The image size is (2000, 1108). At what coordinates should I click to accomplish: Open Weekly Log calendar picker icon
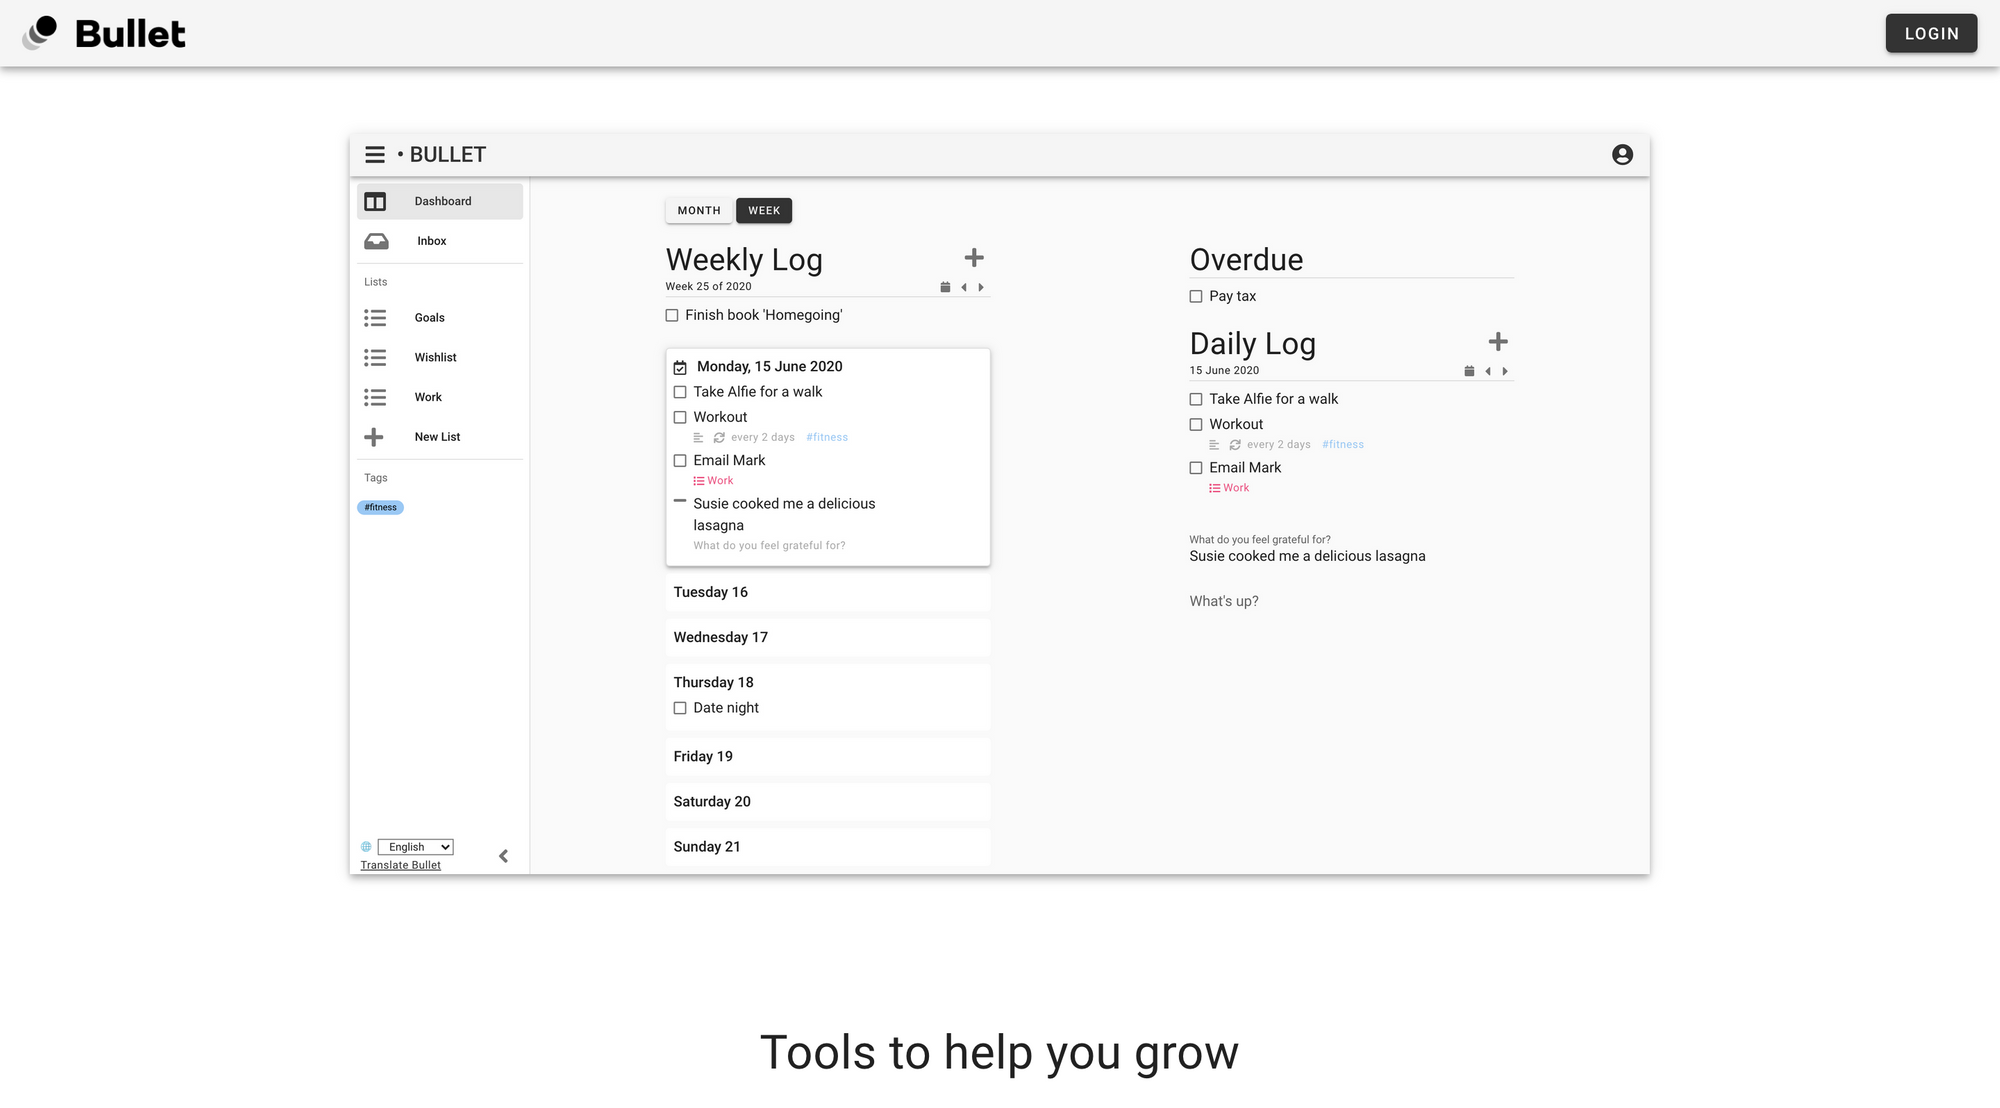tap(945, 287)
